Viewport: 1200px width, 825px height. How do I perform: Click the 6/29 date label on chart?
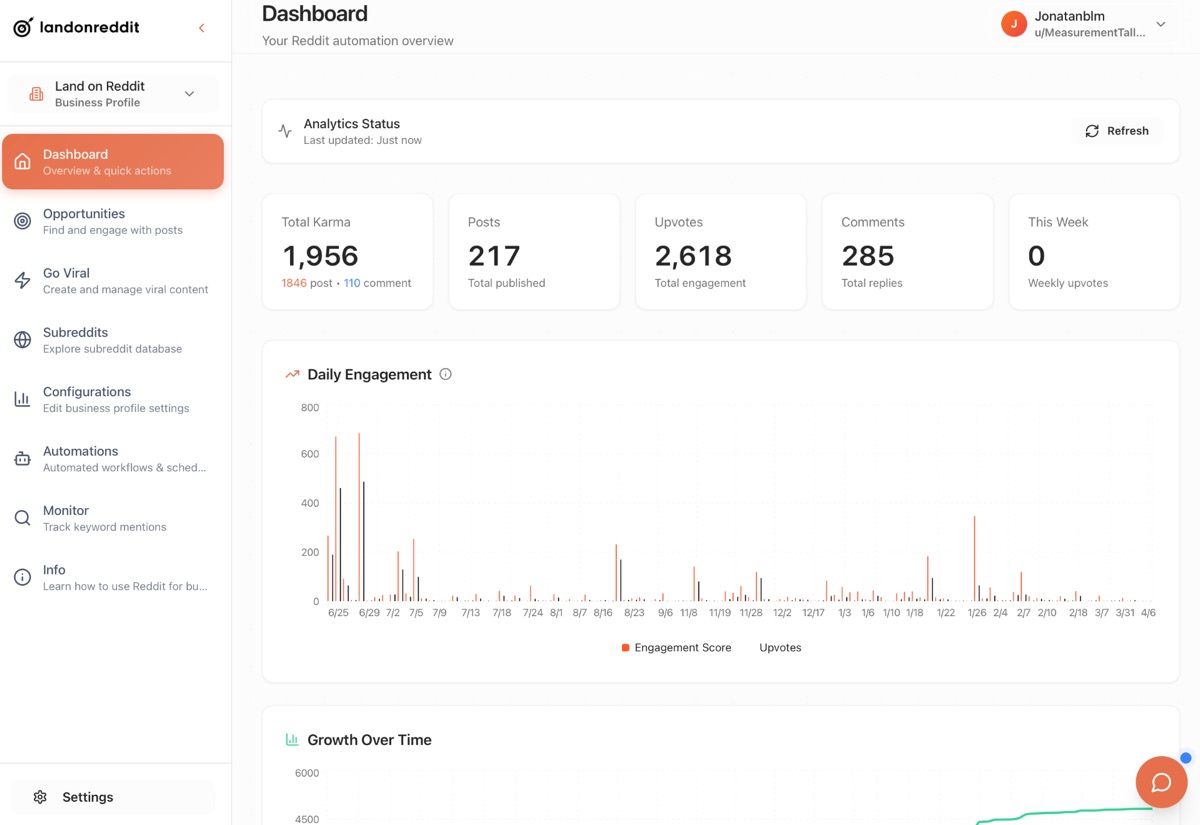pyautogui.click(x=369, y=613)
